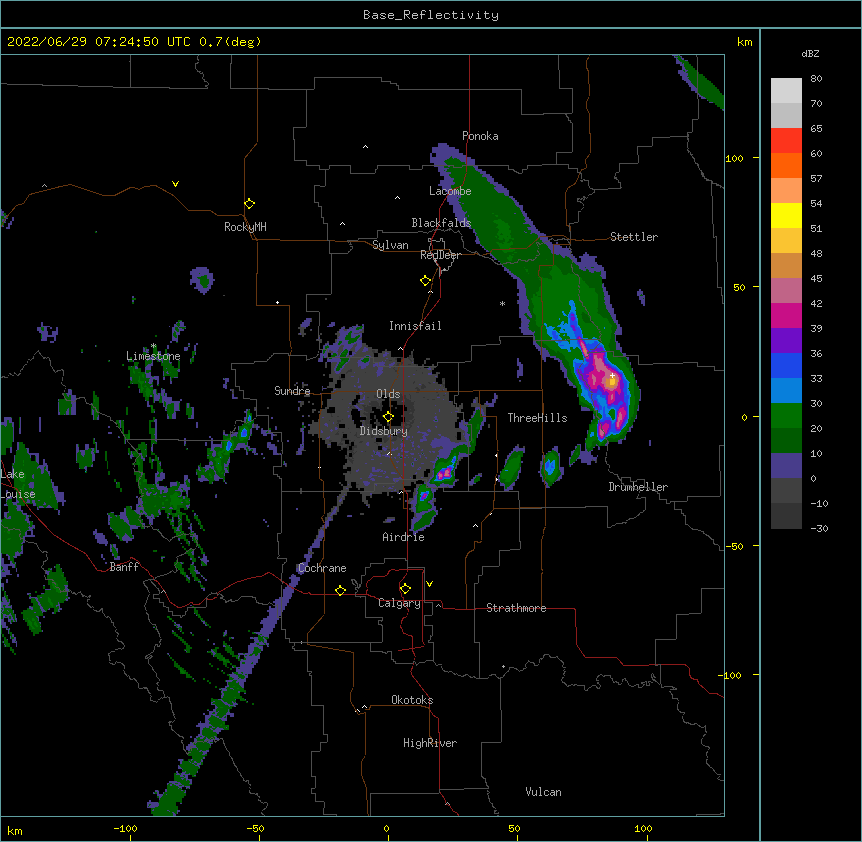This screenshot has height=842, width=862.
Task: Select the white asterisk above Limestone
Action: pos(153,346)
